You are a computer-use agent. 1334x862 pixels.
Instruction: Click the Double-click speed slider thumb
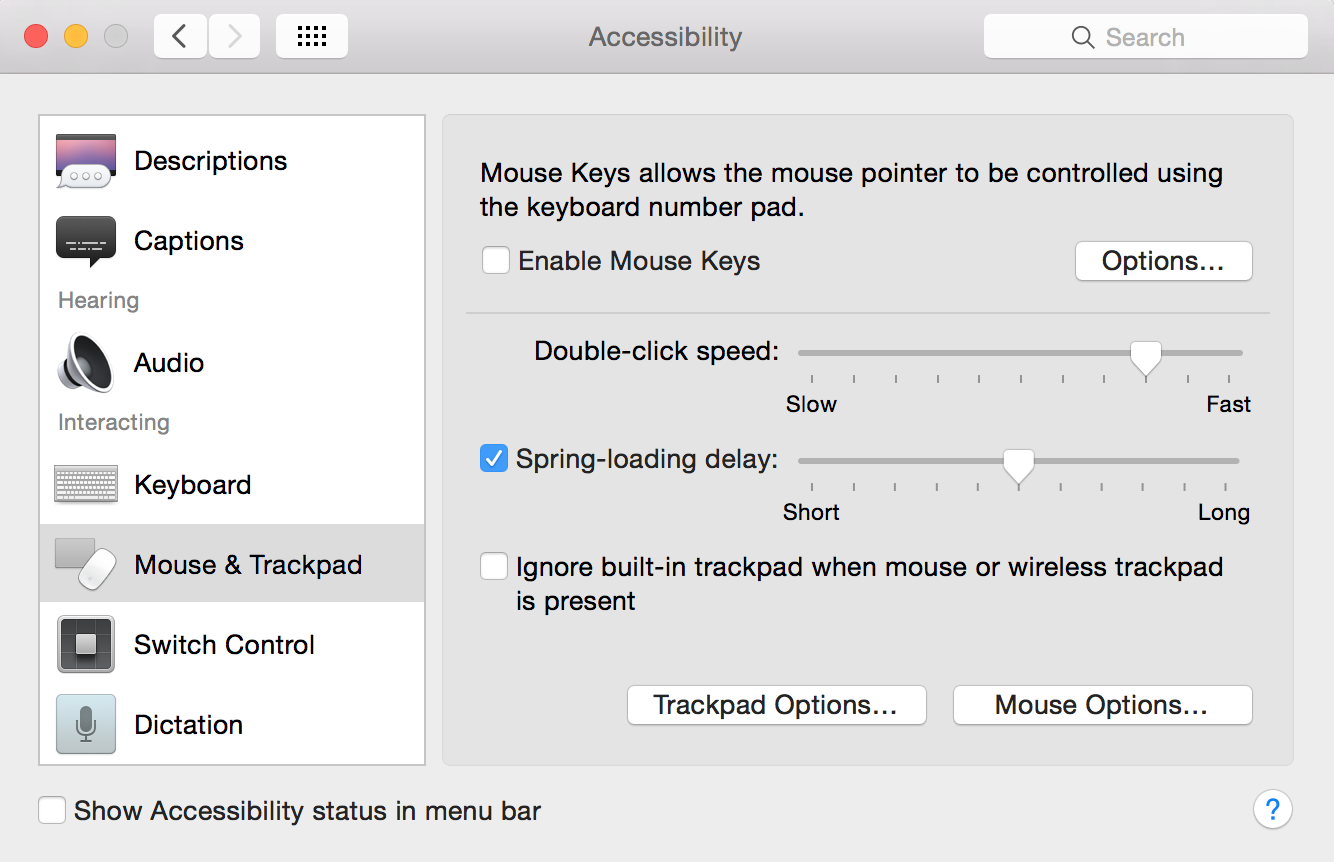point(1145,356)
